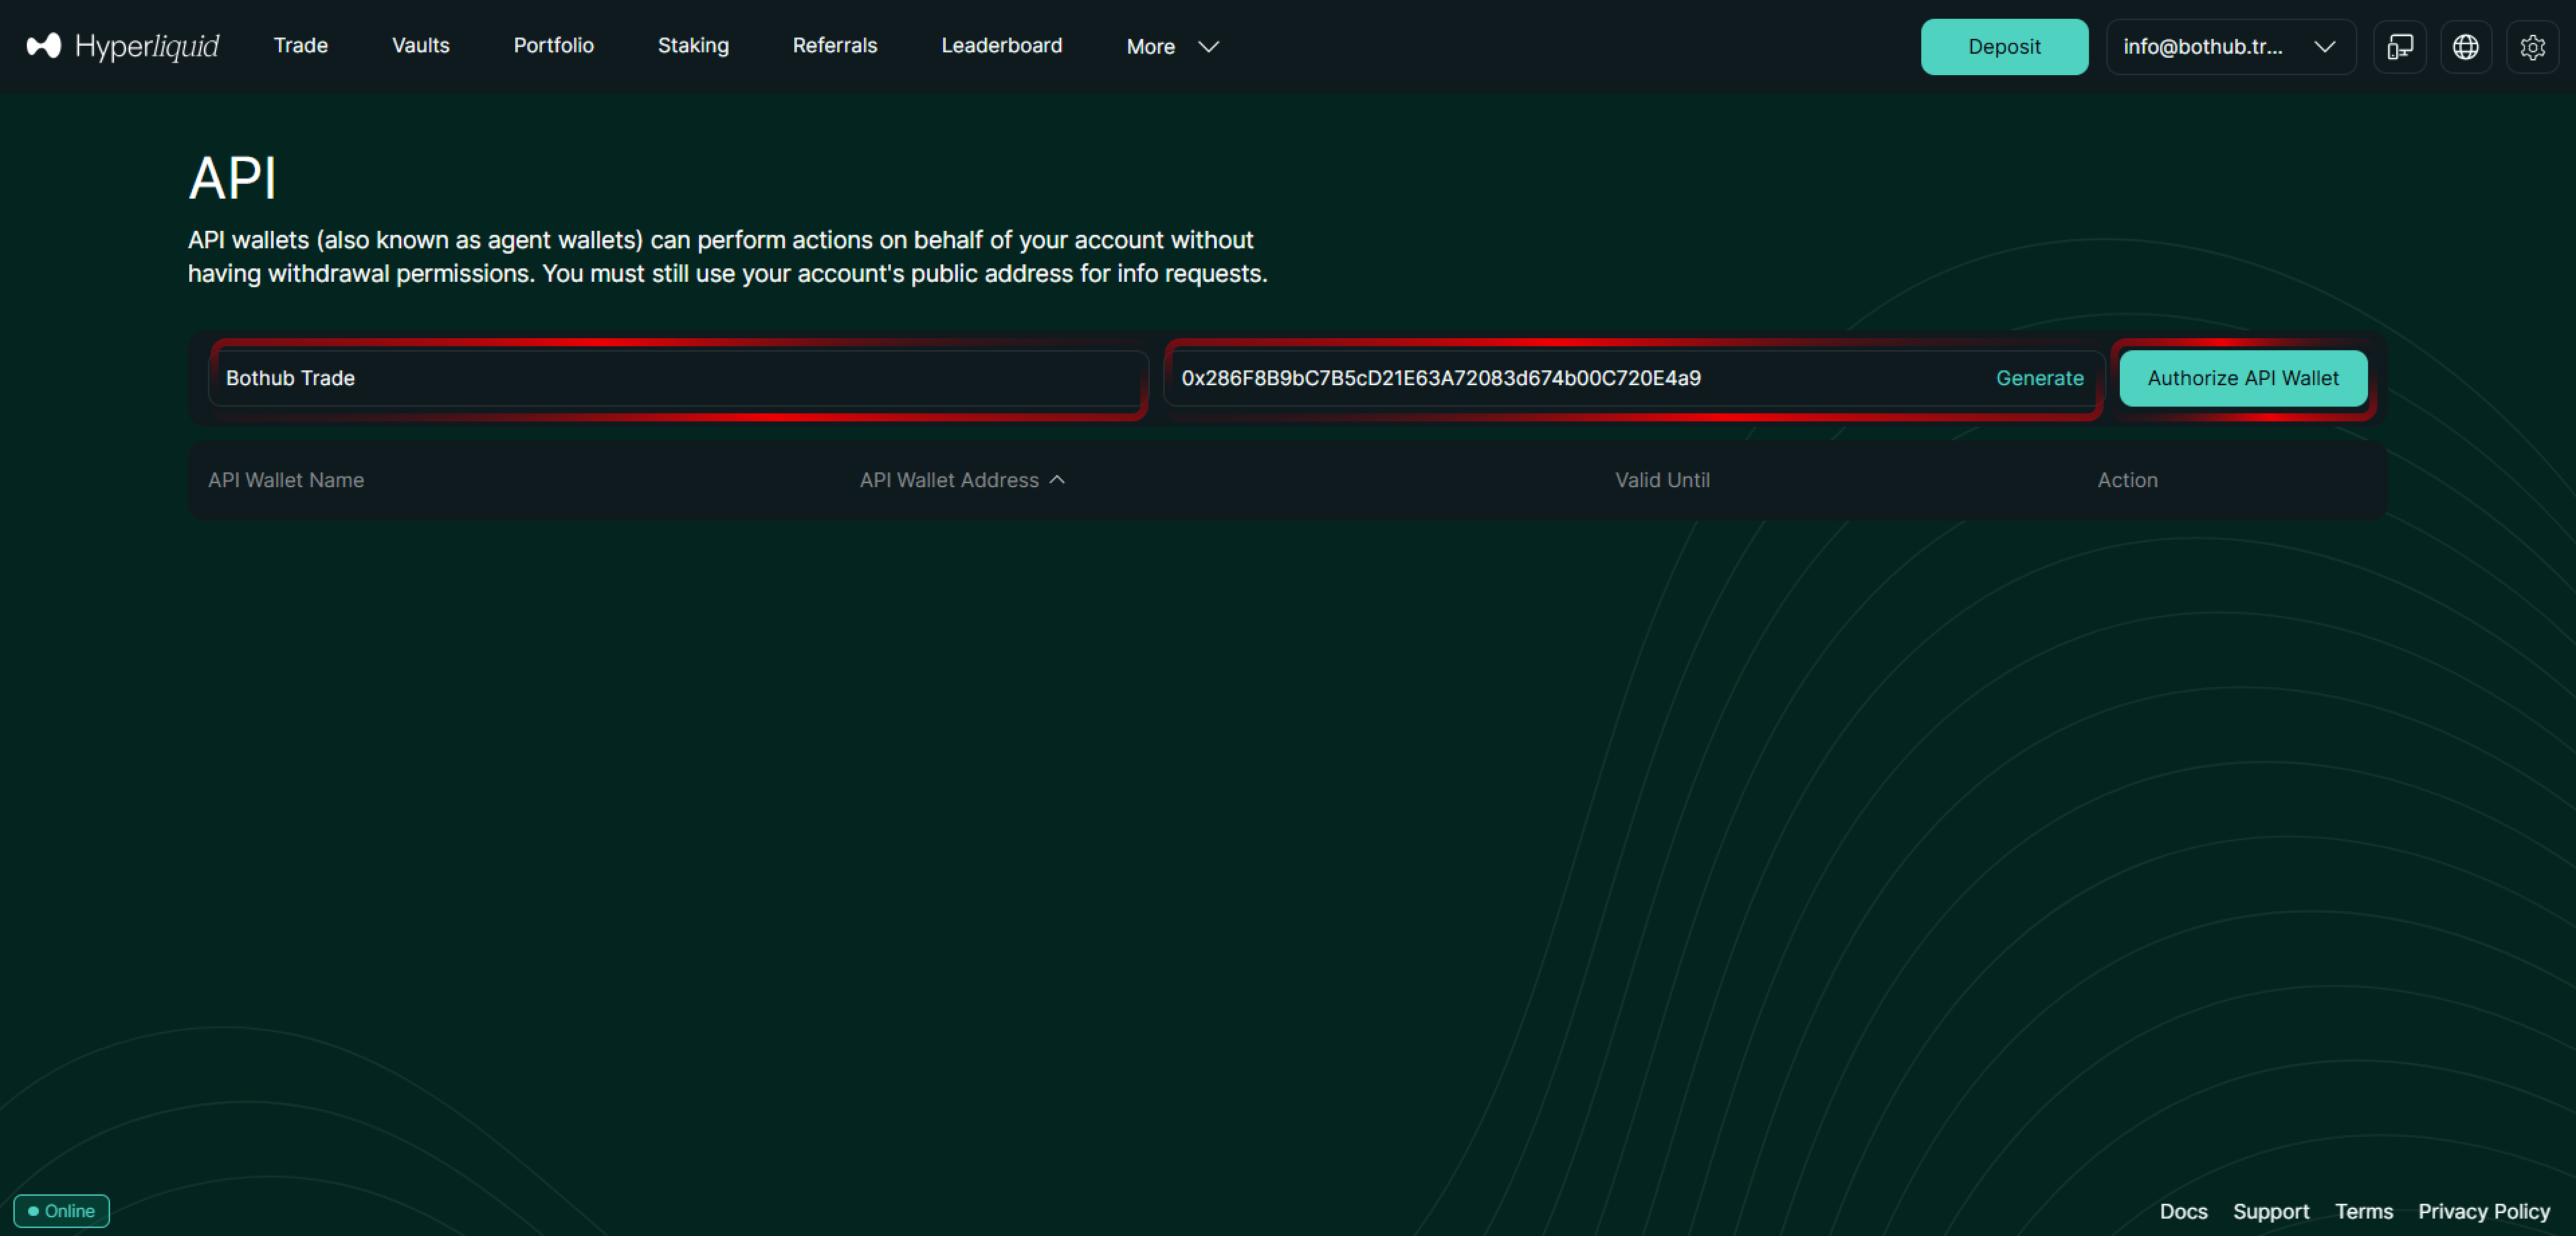2576x1236 pixels.
Task: Click the Online status indicator
Action: click(62, 1210)
